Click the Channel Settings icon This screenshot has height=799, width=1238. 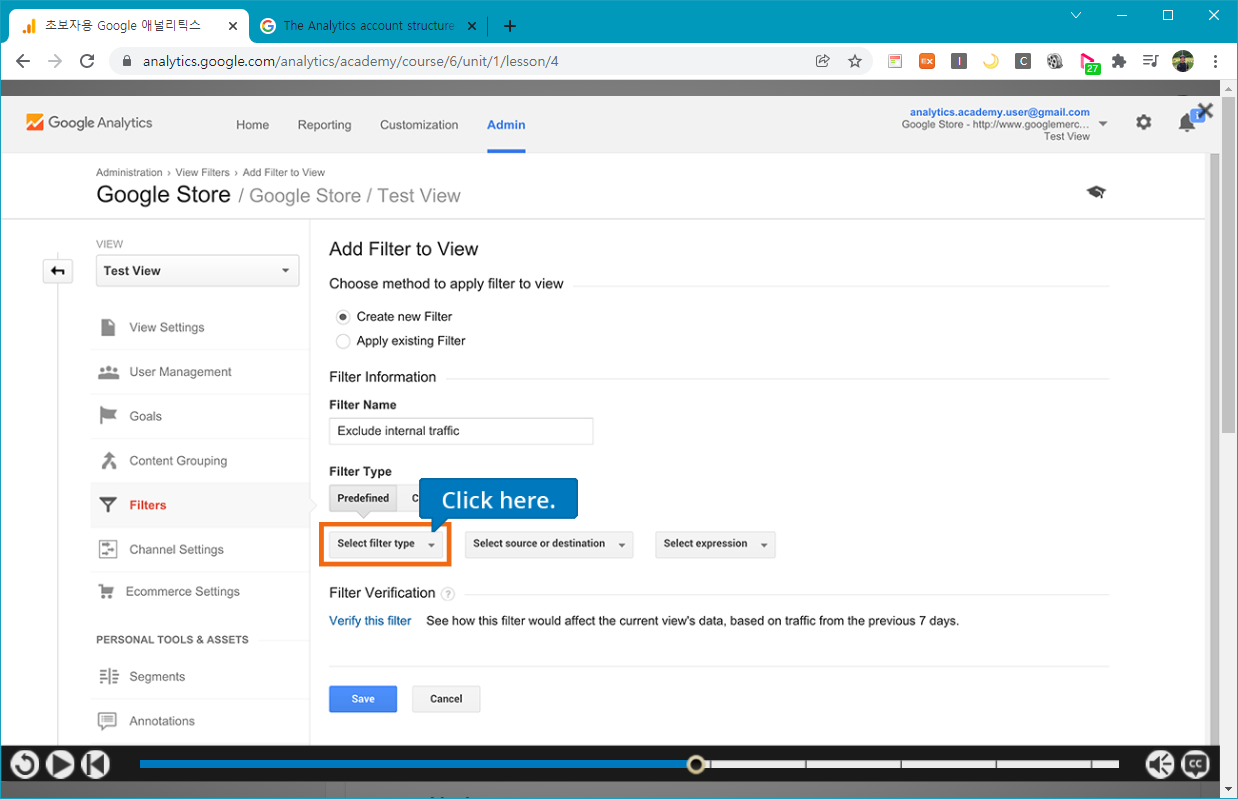108,549
